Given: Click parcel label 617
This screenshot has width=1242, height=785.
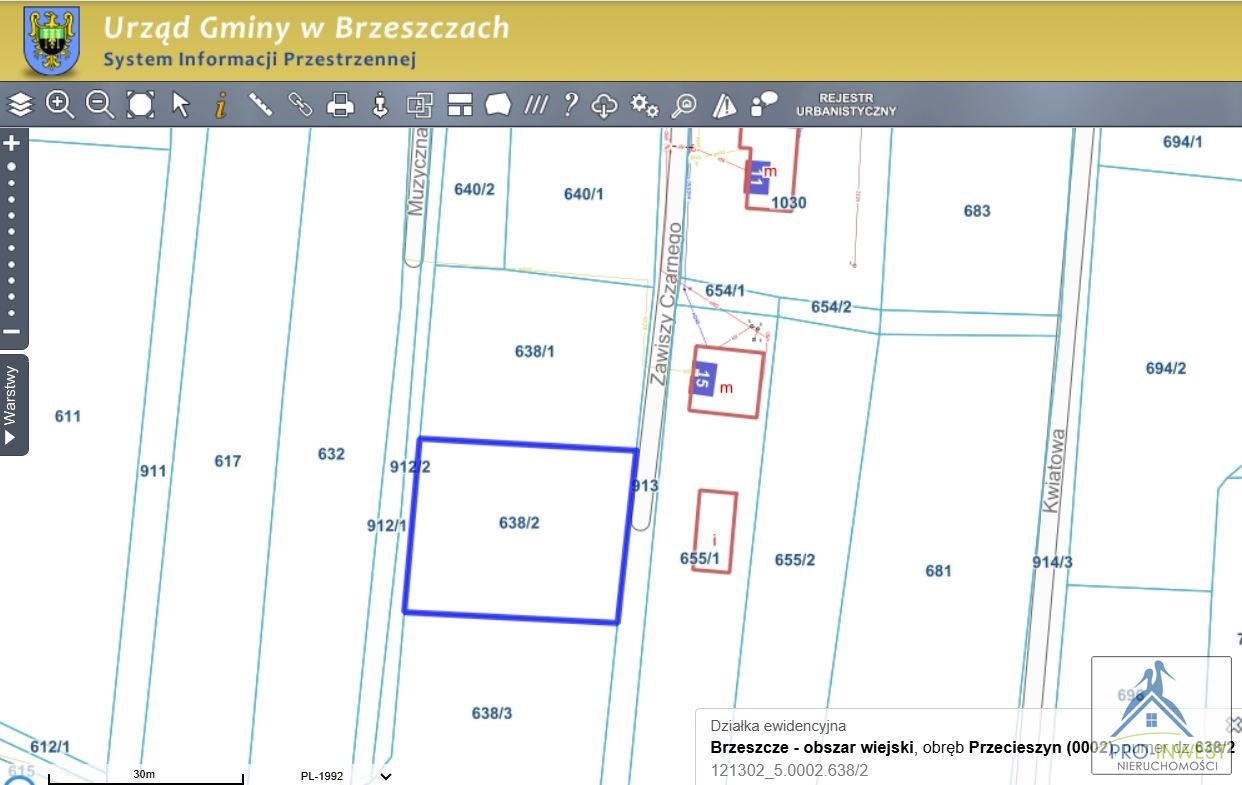Looking at the screenshot, I should (x=228, y=461).
